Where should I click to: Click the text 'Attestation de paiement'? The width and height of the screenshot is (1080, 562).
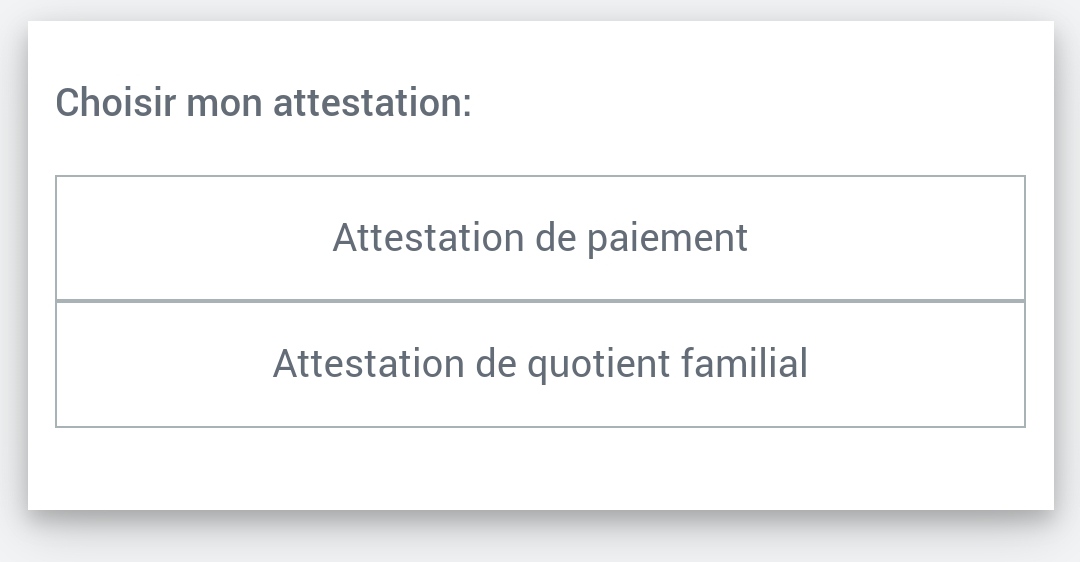(540, 238)
